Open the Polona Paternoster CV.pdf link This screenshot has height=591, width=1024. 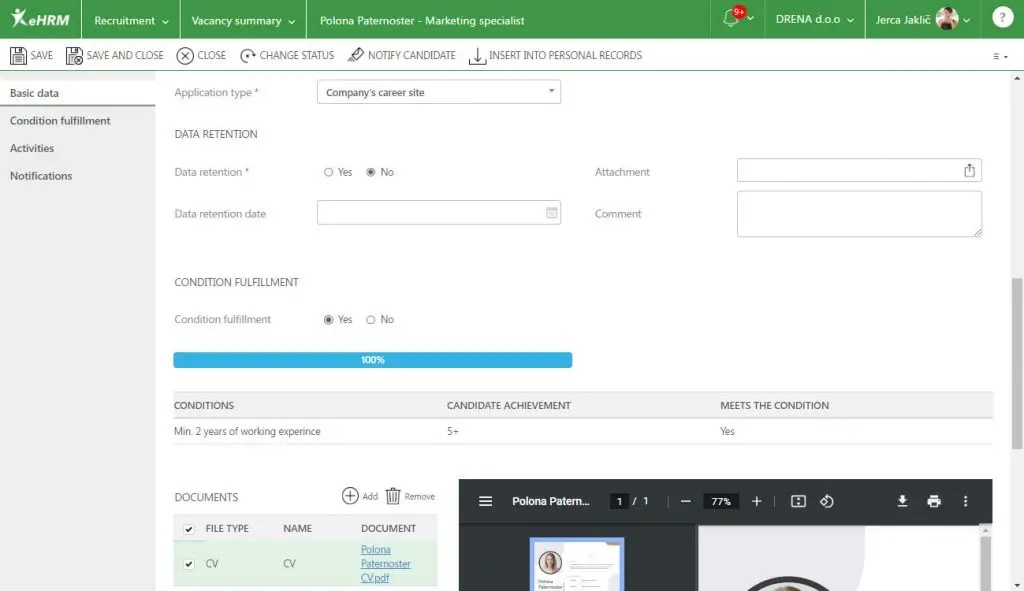385,564
